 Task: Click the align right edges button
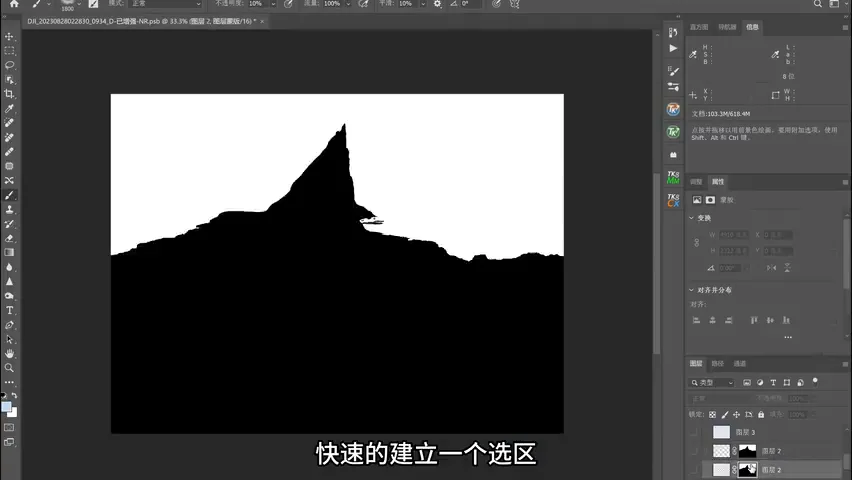click(729, 320)
